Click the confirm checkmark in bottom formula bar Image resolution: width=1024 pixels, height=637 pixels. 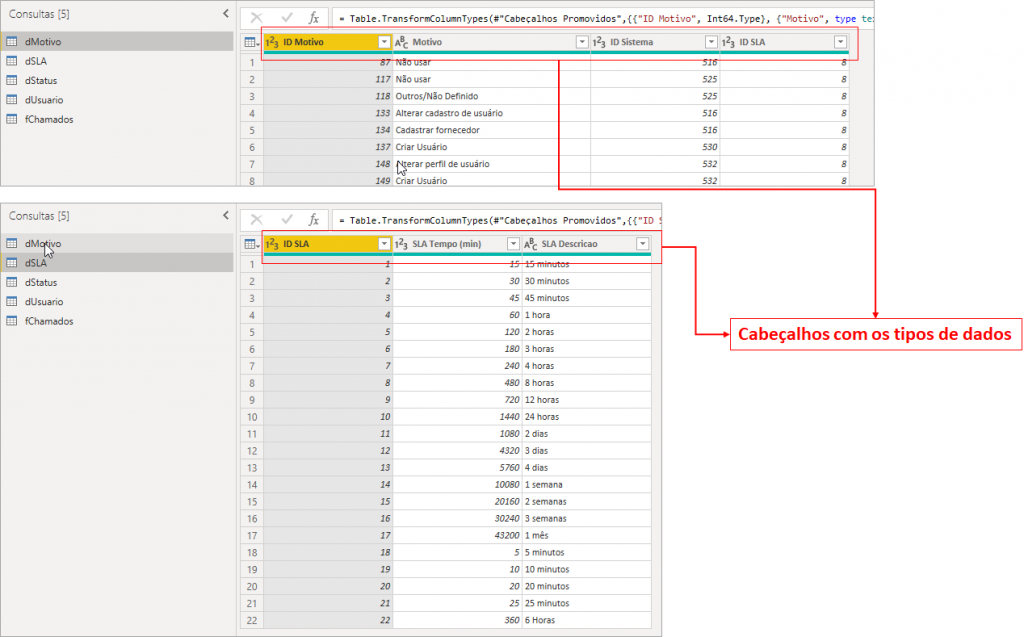pos(287,220)
